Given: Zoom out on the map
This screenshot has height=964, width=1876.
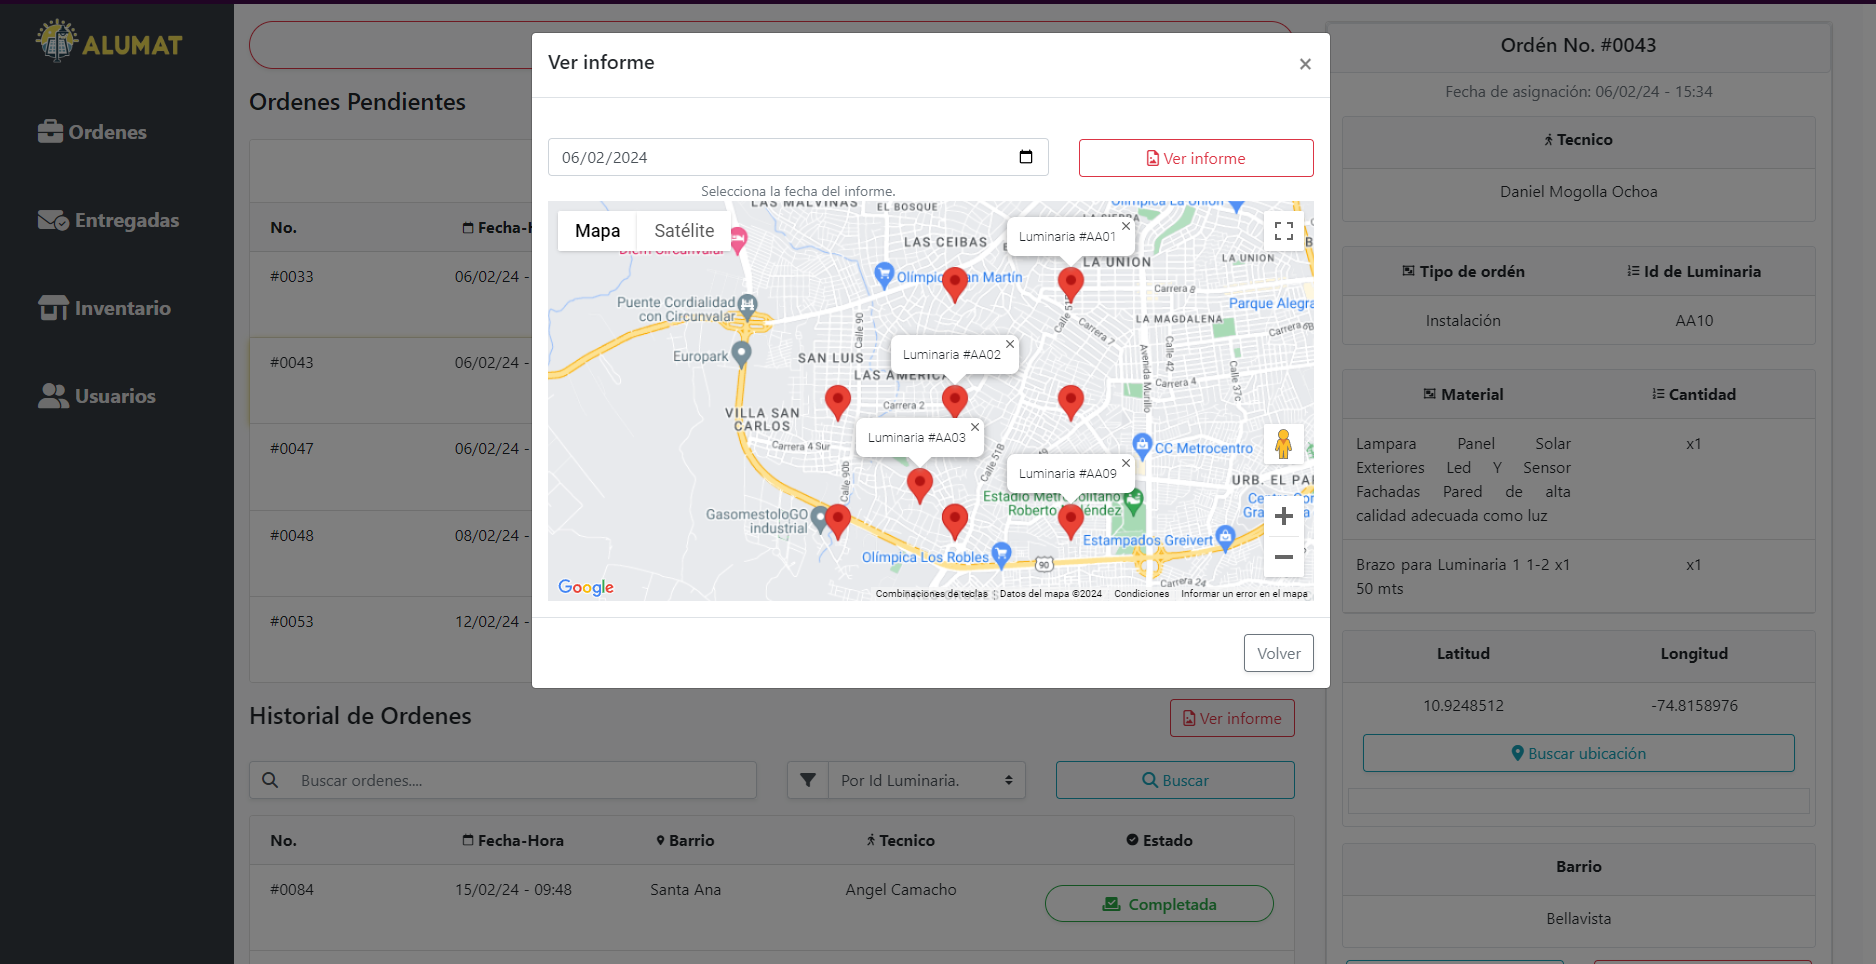Looking at the screenshot, I should click(1284, 557).
